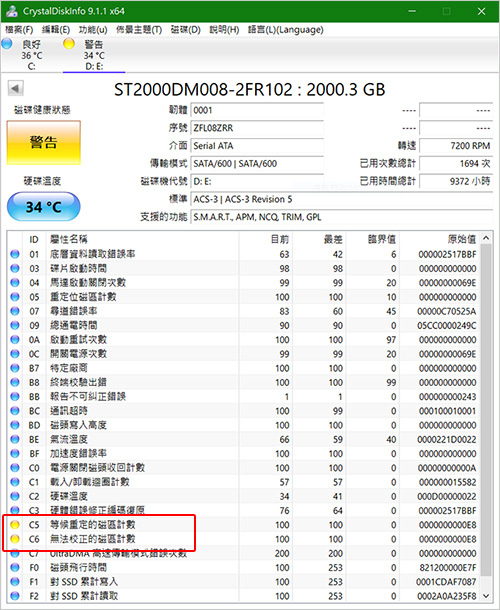This screenshot has height=610, width=500.
Task: Click the blue status icon for attribute 04
Action: [x=15, y=282]
